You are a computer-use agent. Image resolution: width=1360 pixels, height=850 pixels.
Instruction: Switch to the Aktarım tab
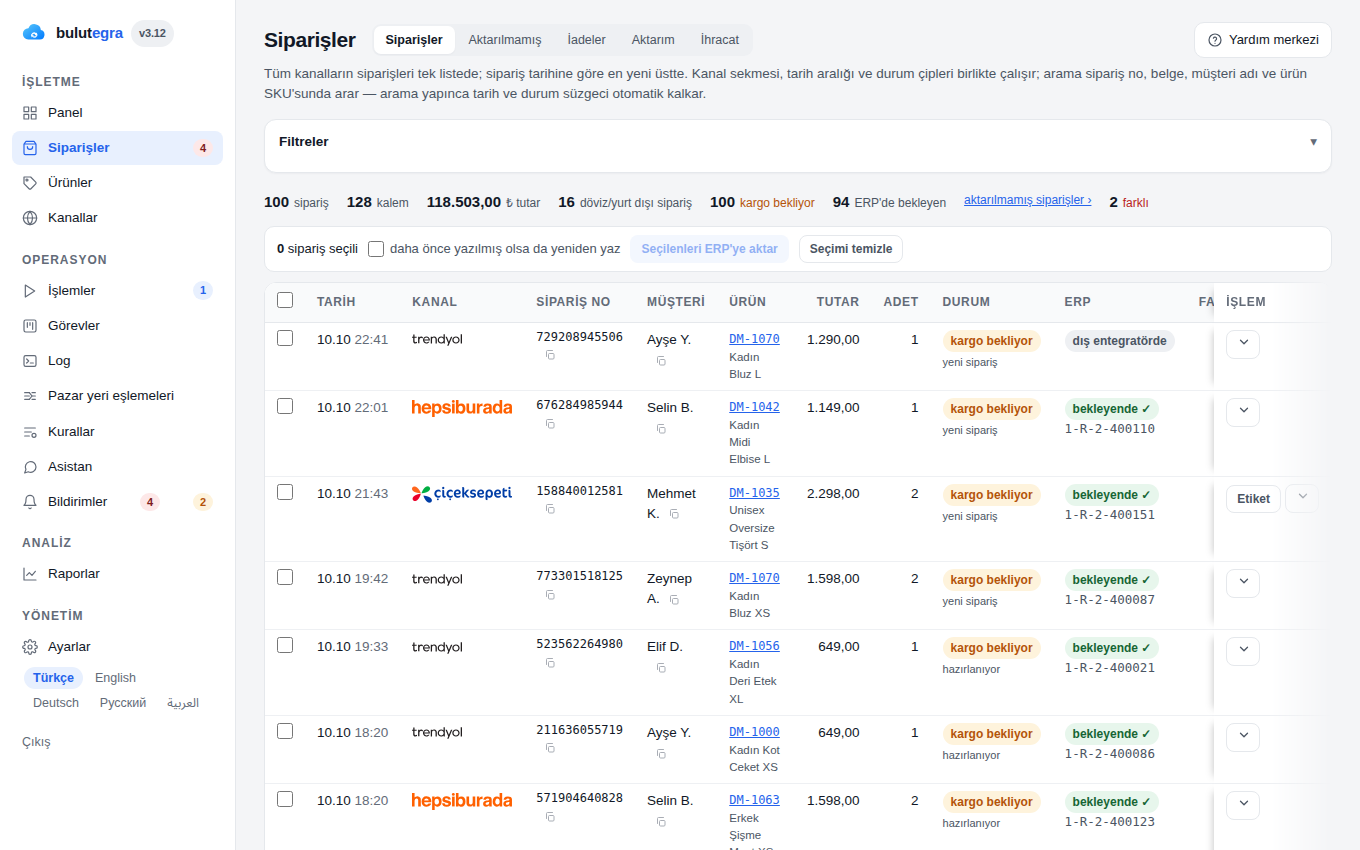[x=653, y=40]
